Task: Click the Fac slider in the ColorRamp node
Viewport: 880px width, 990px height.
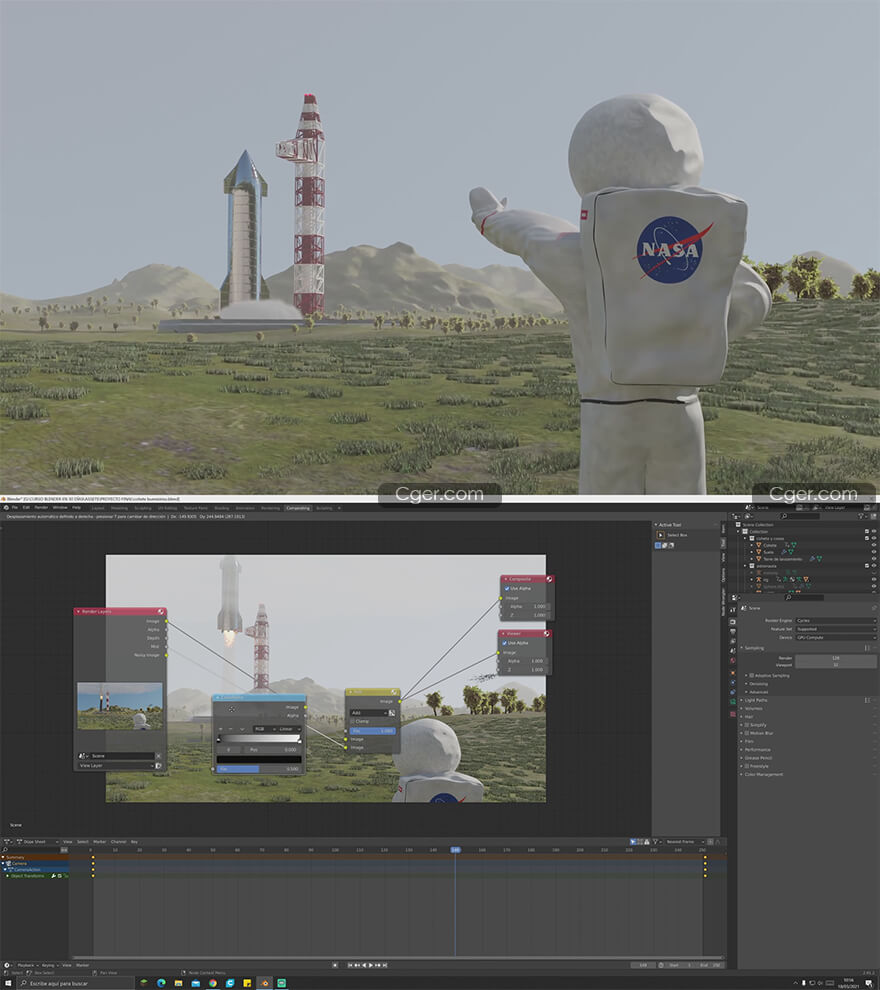Action: [x=258, y=769]
